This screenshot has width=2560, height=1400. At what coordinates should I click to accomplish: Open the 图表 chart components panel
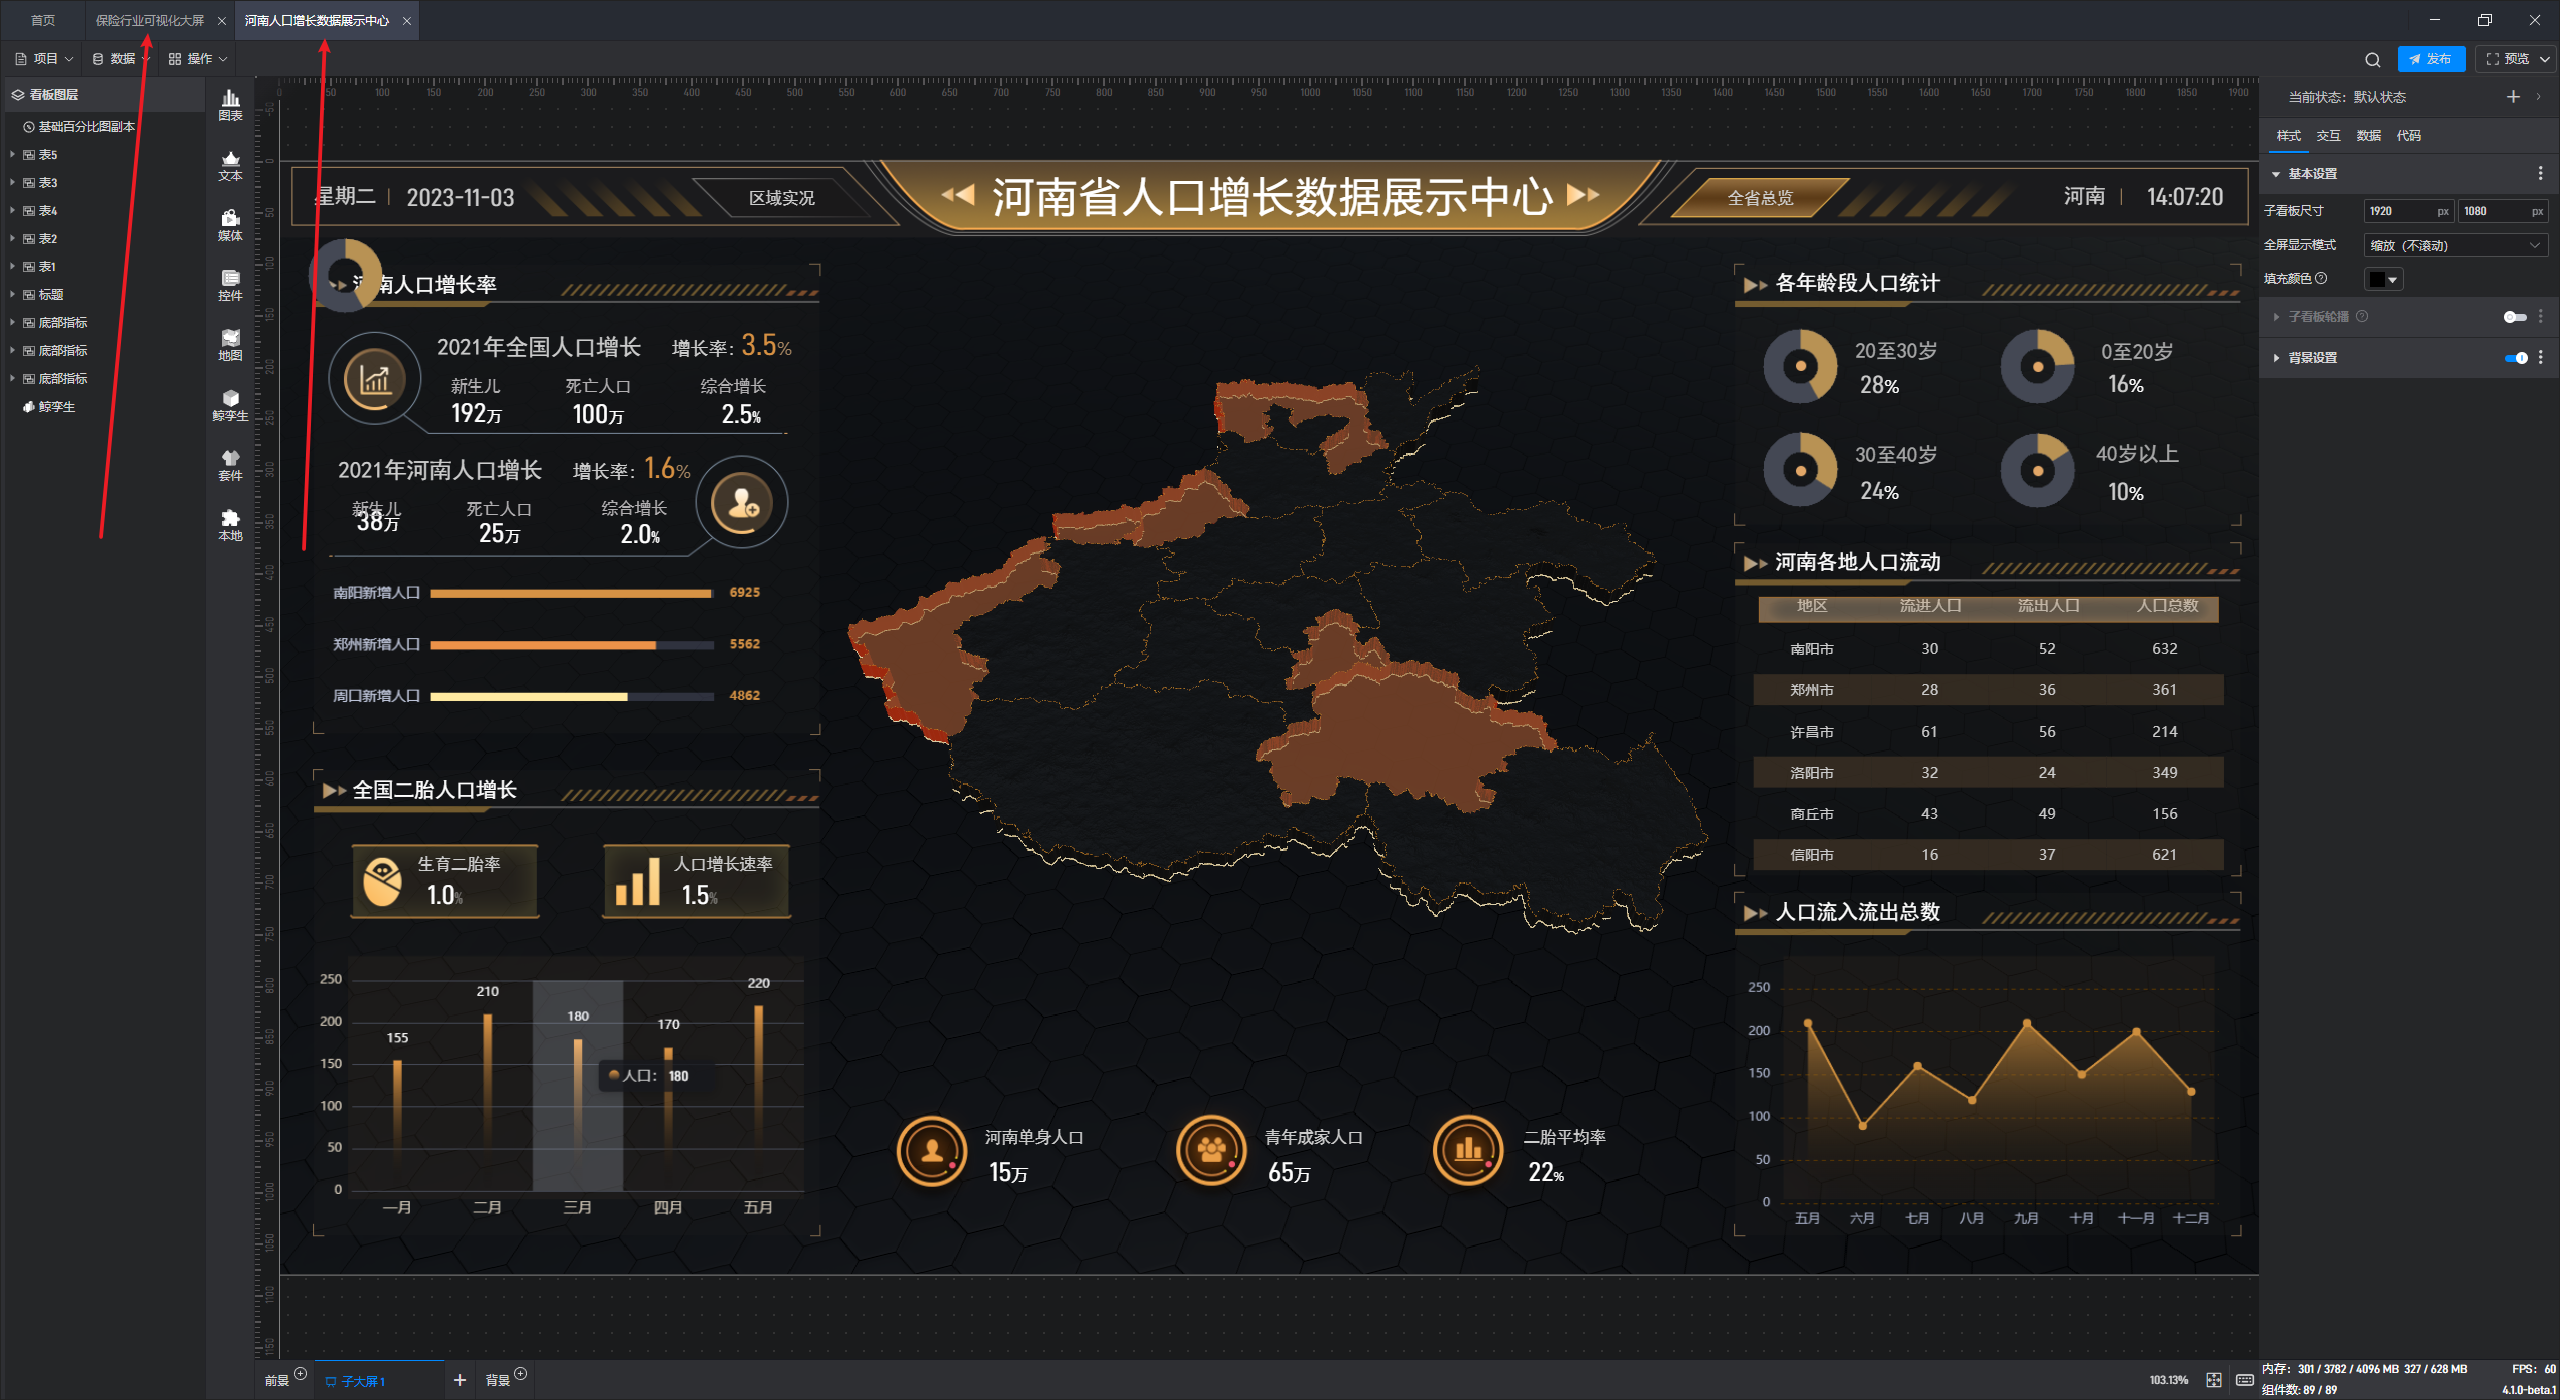click(x=230, y=104)
